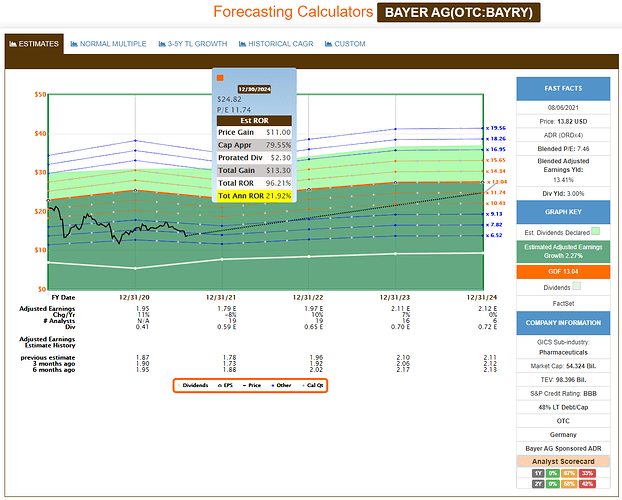The width and height of the screenshot is (622, 500).
Task: Click the 1Y scorecard badge
Action: click(538, 473)
